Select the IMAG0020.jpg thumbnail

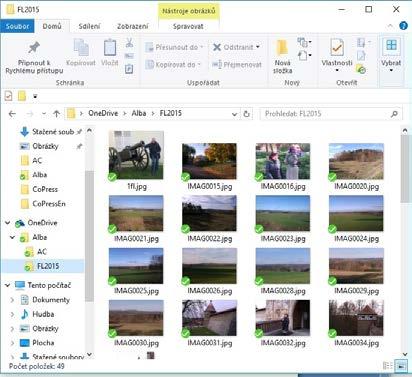(x=356, y=161)
